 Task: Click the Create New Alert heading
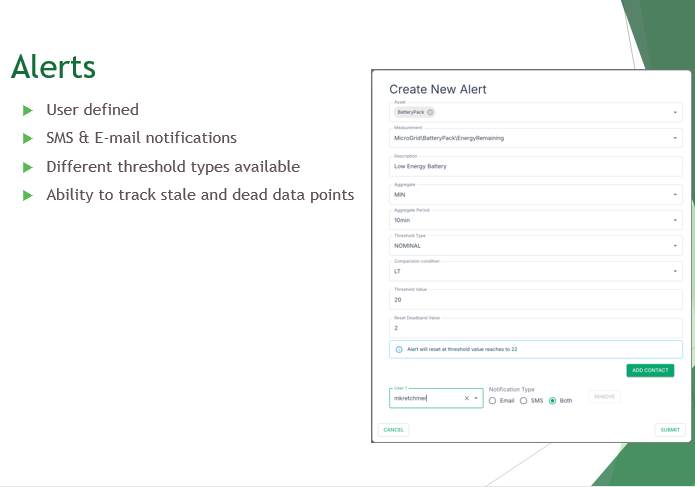(x=437, y=90)
